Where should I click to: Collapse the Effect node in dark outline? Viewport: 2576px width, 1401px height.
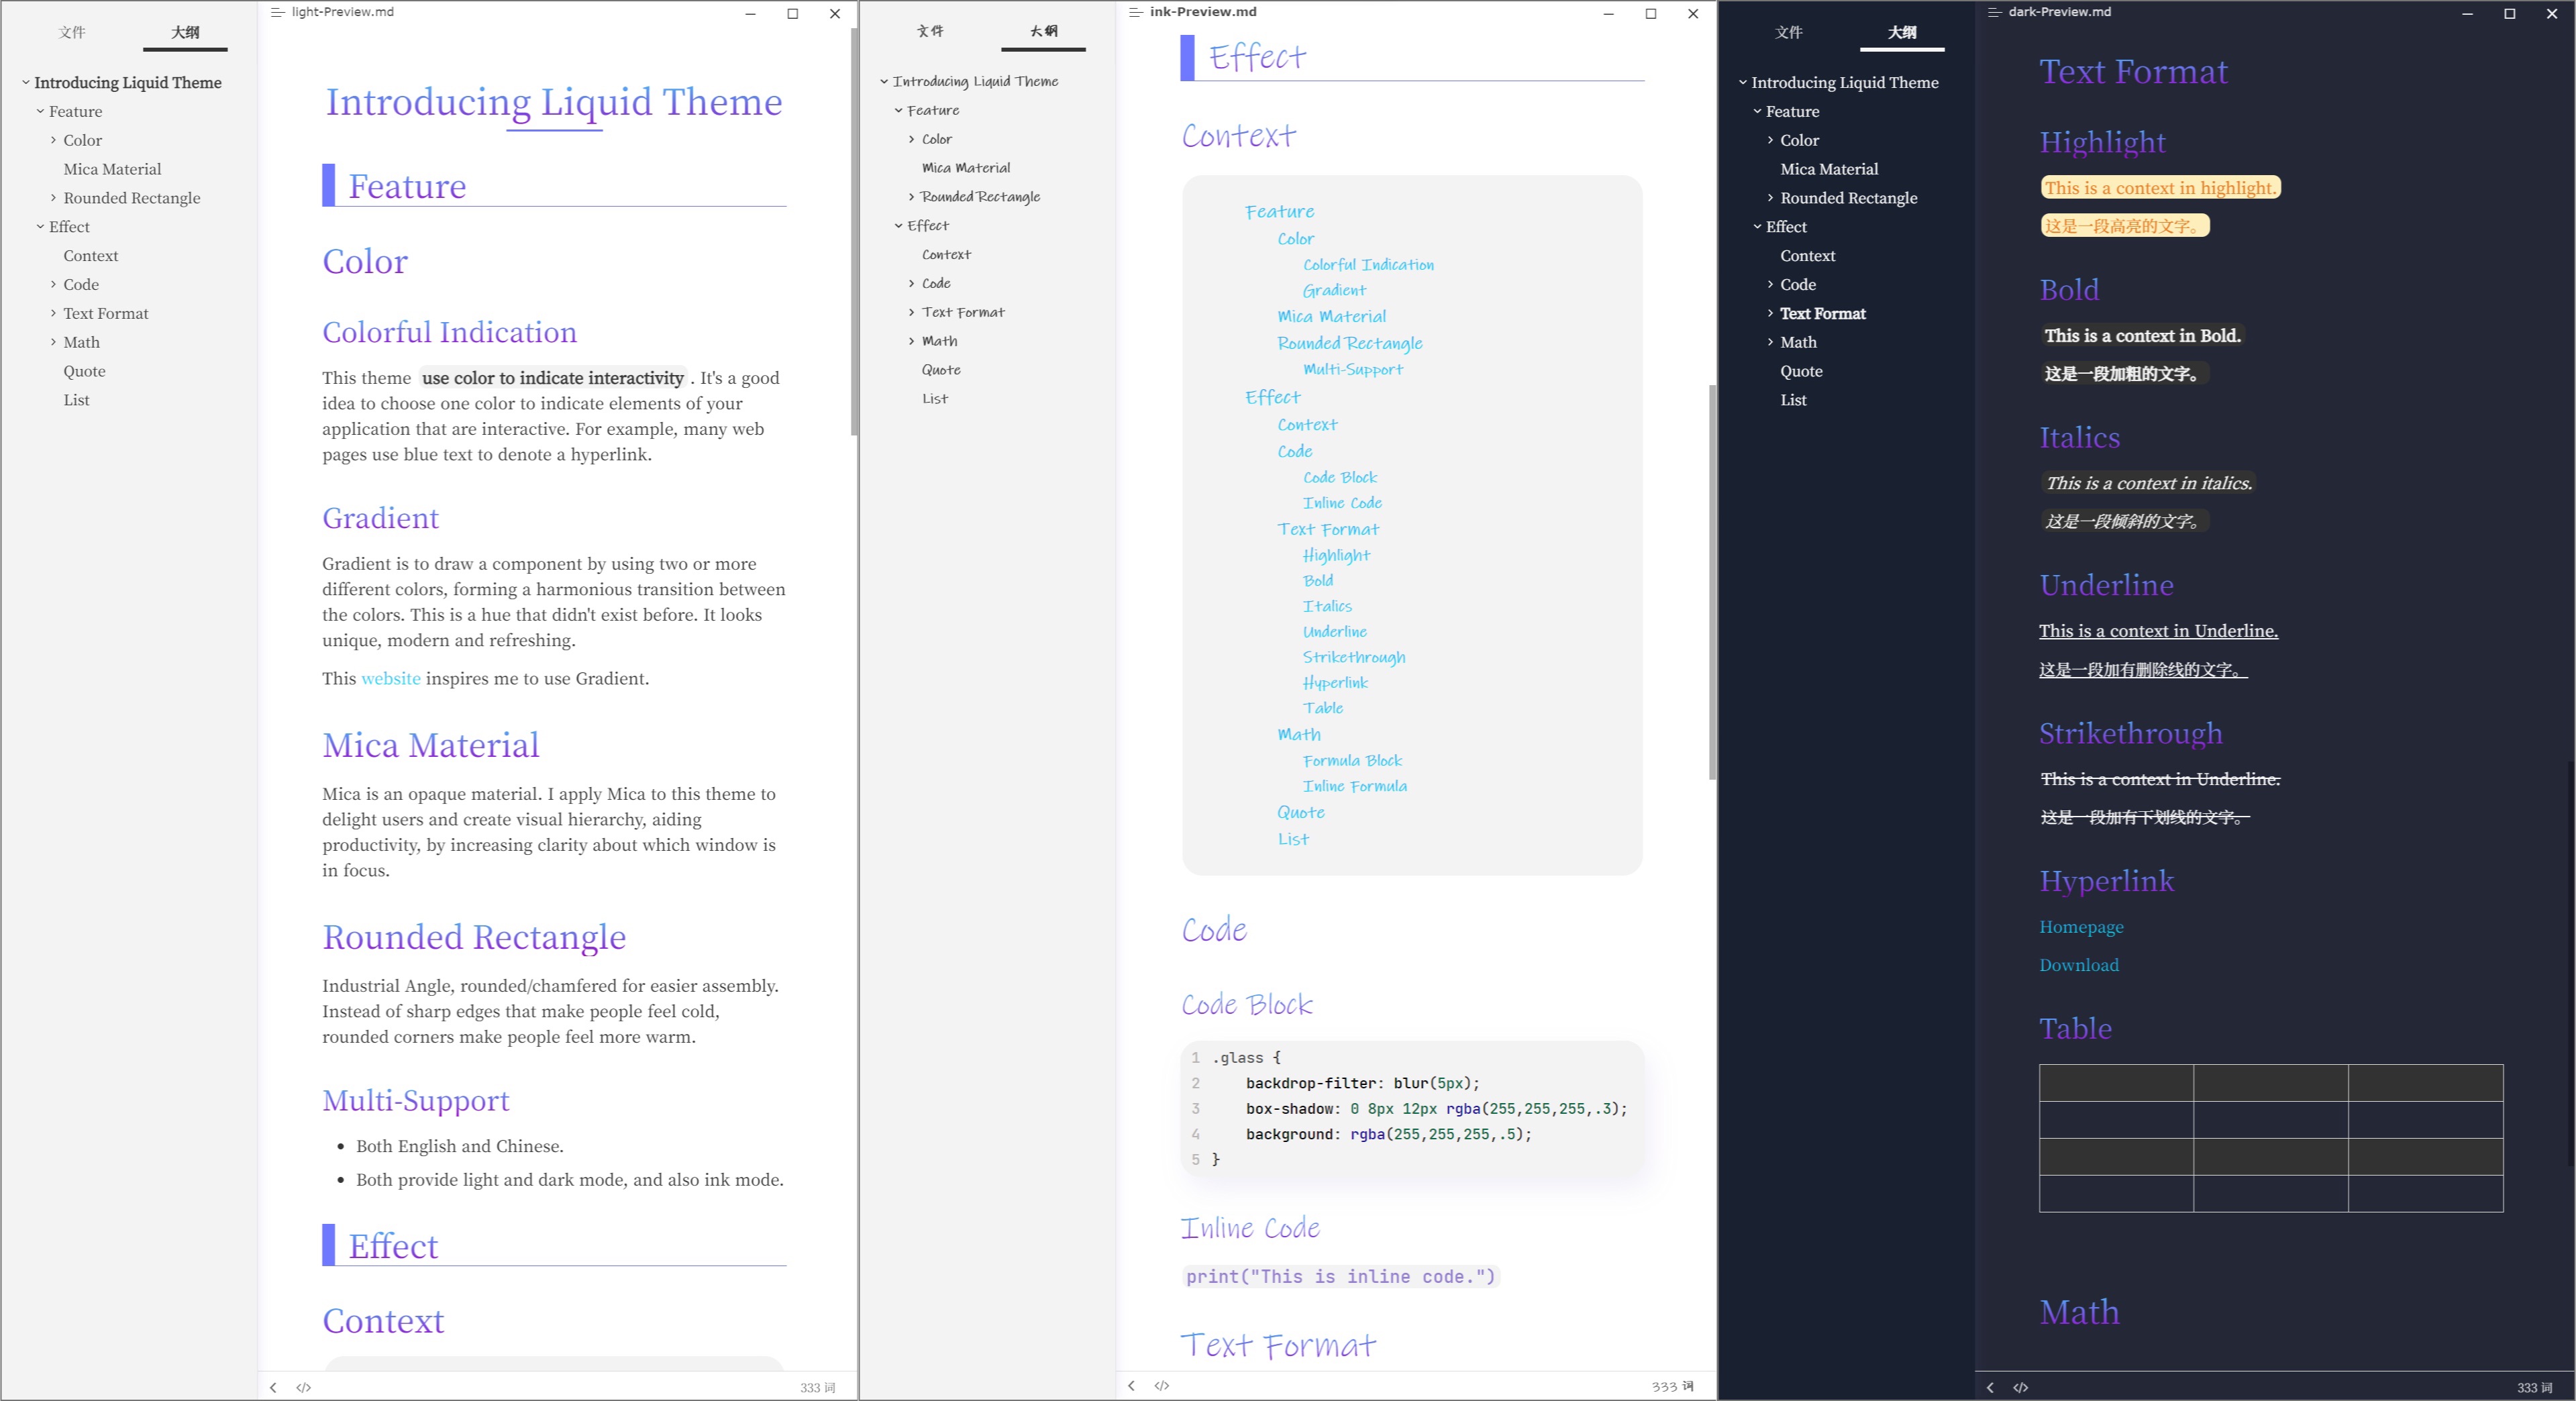click(1757, 227)
